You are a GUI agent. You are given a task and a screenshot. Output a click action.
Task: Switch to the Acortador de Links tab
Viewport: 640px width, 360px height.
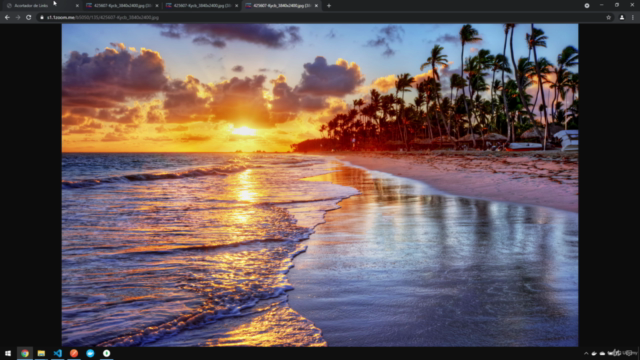point(41,6)
